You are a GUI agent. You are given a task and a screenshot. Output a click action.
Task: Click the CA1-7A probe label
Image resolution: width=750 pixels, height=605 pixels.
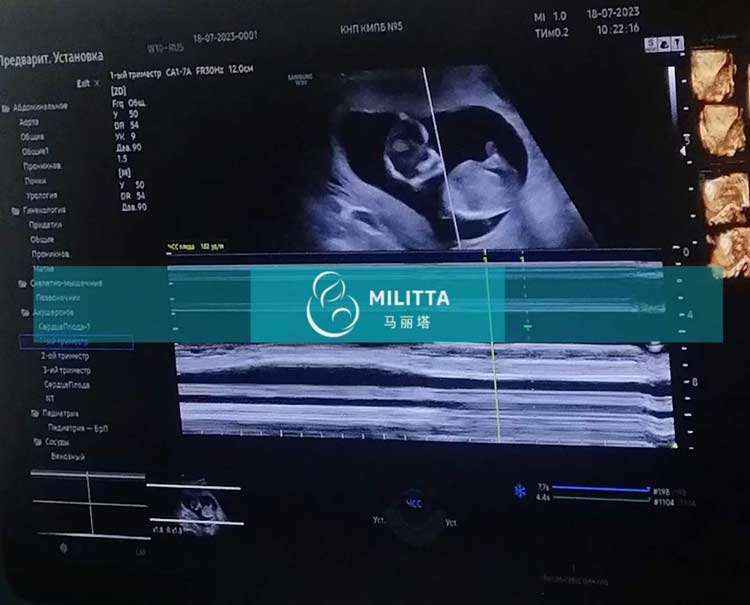point(178,72)
